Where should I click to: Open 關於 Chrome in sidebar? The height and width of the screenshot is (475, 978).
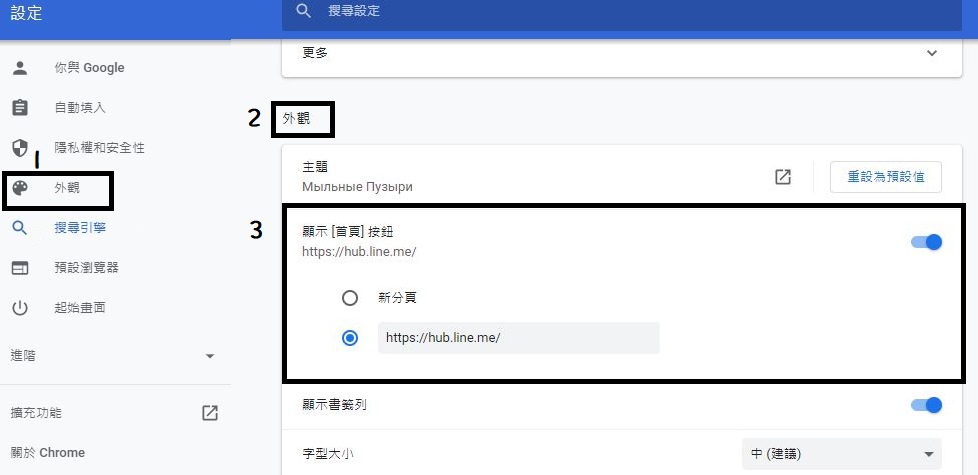coord(48,453)
